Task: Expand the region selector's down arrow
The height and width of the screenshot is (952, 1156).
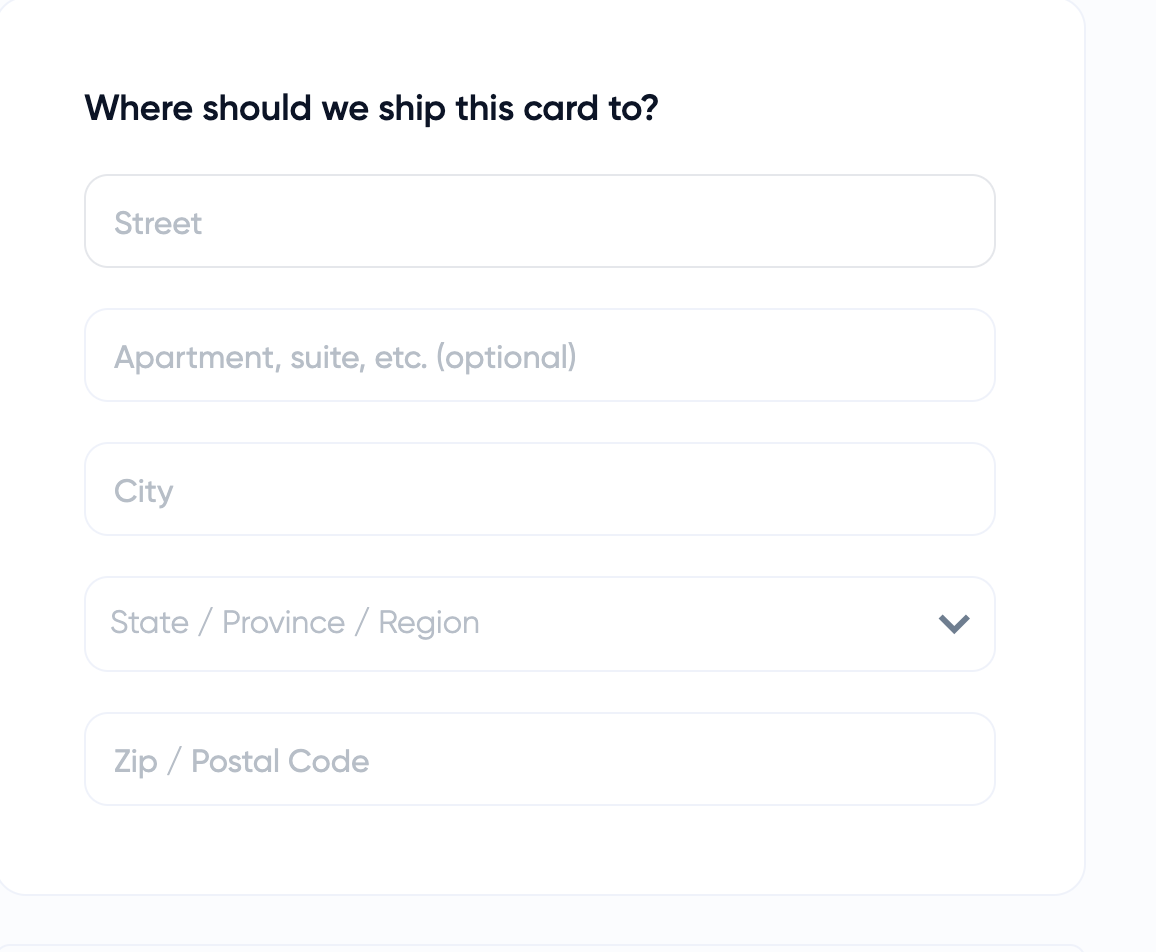Action: [954, 624]
